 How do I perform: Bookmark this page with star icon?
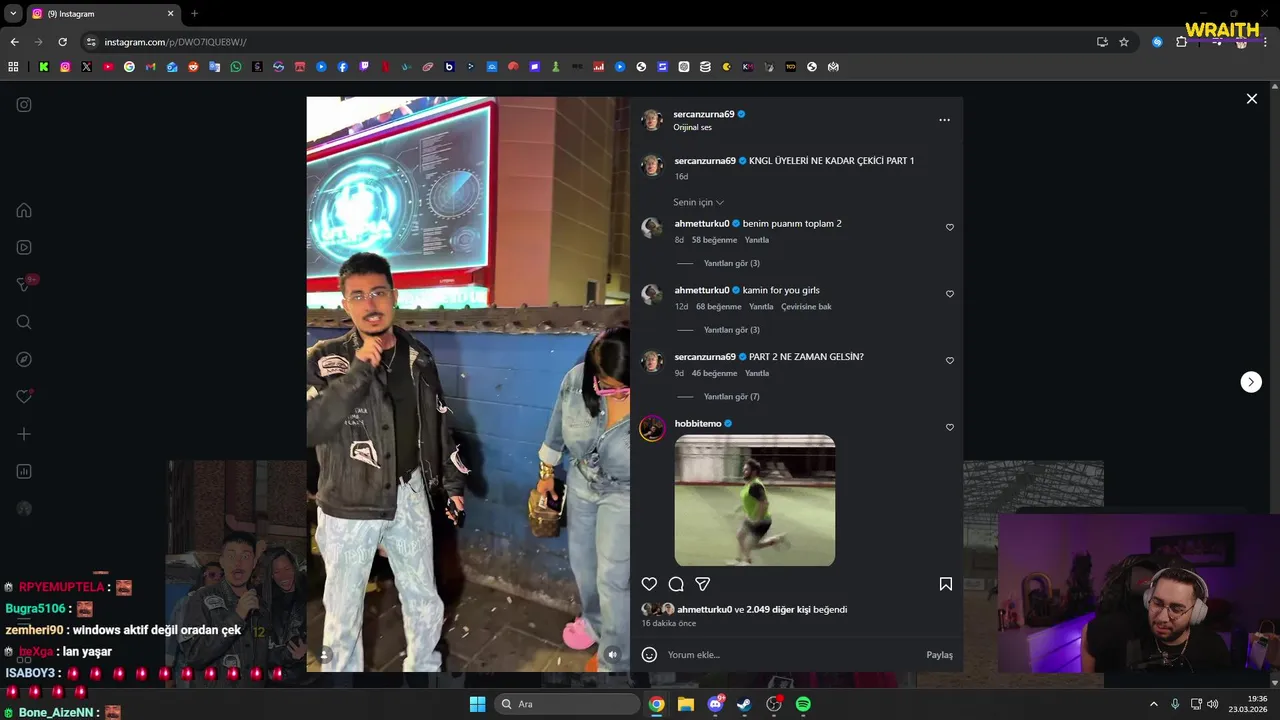pos(1124,42)
